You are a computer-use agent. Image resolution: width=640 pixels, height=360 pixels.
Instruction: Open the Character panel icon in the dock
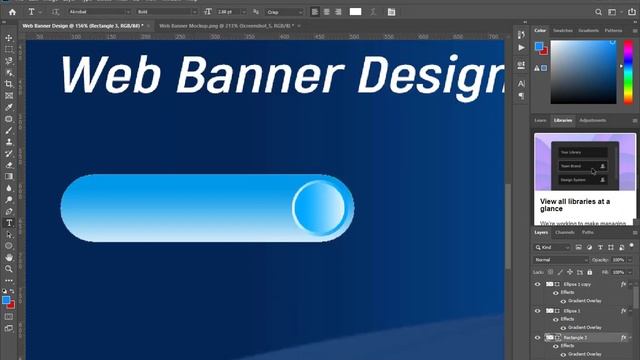point(521,84)
